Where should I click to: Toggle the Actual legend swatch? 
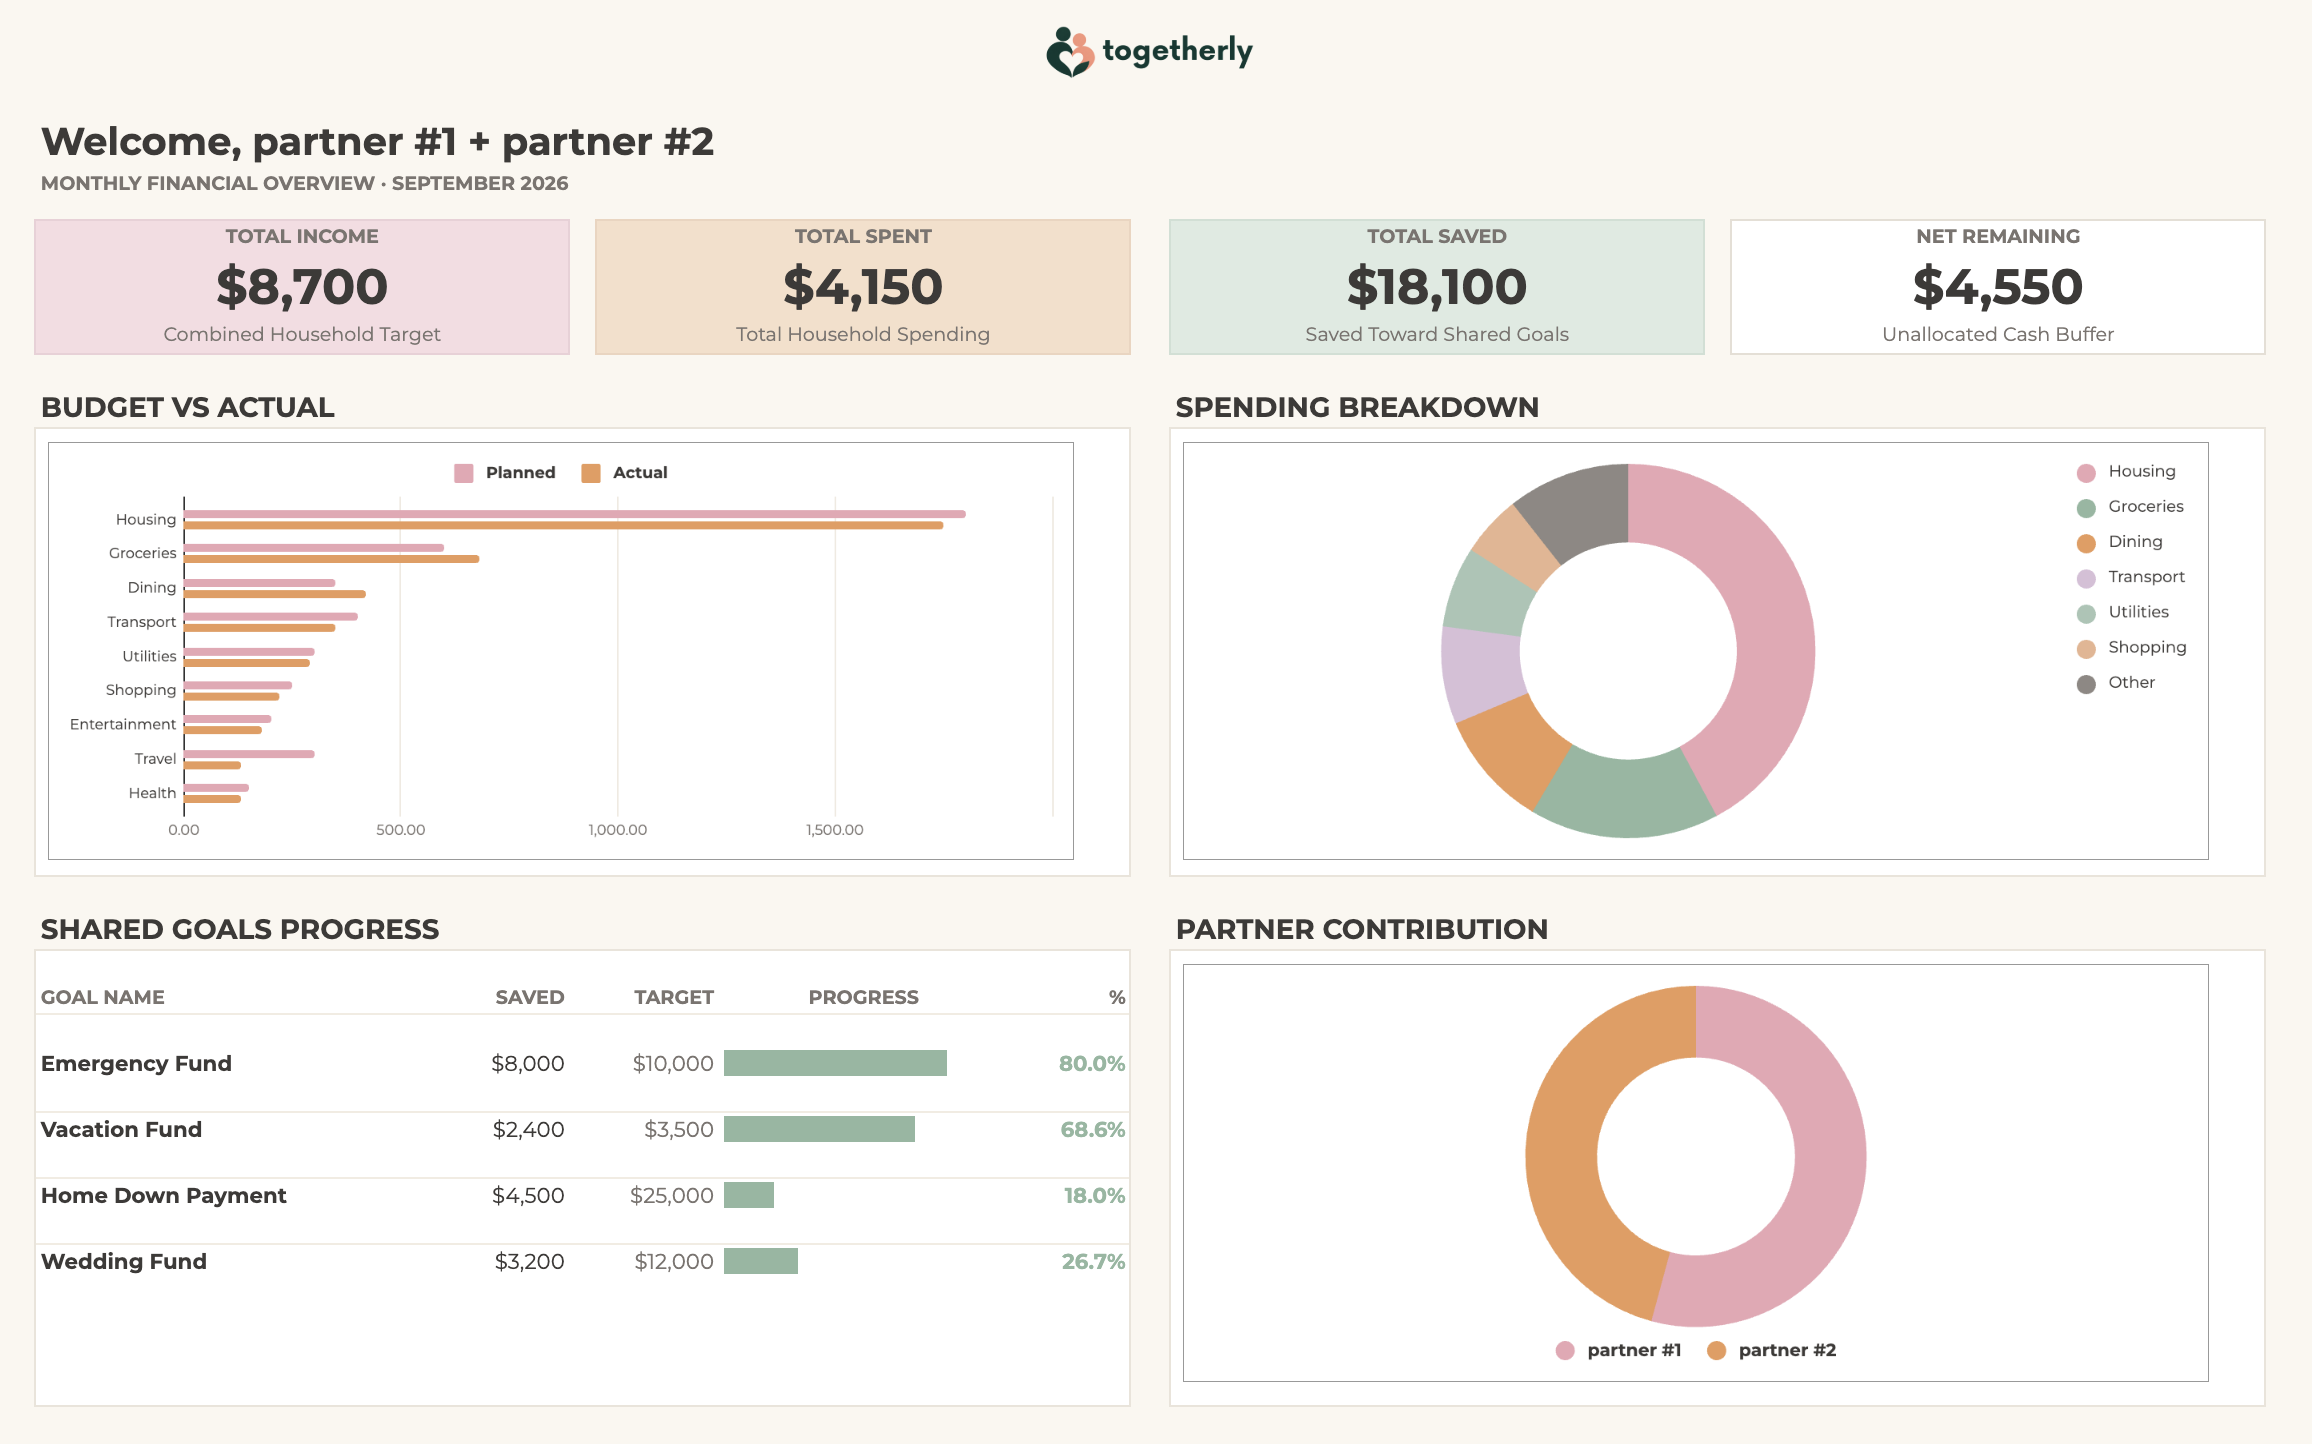coord(591,473)
